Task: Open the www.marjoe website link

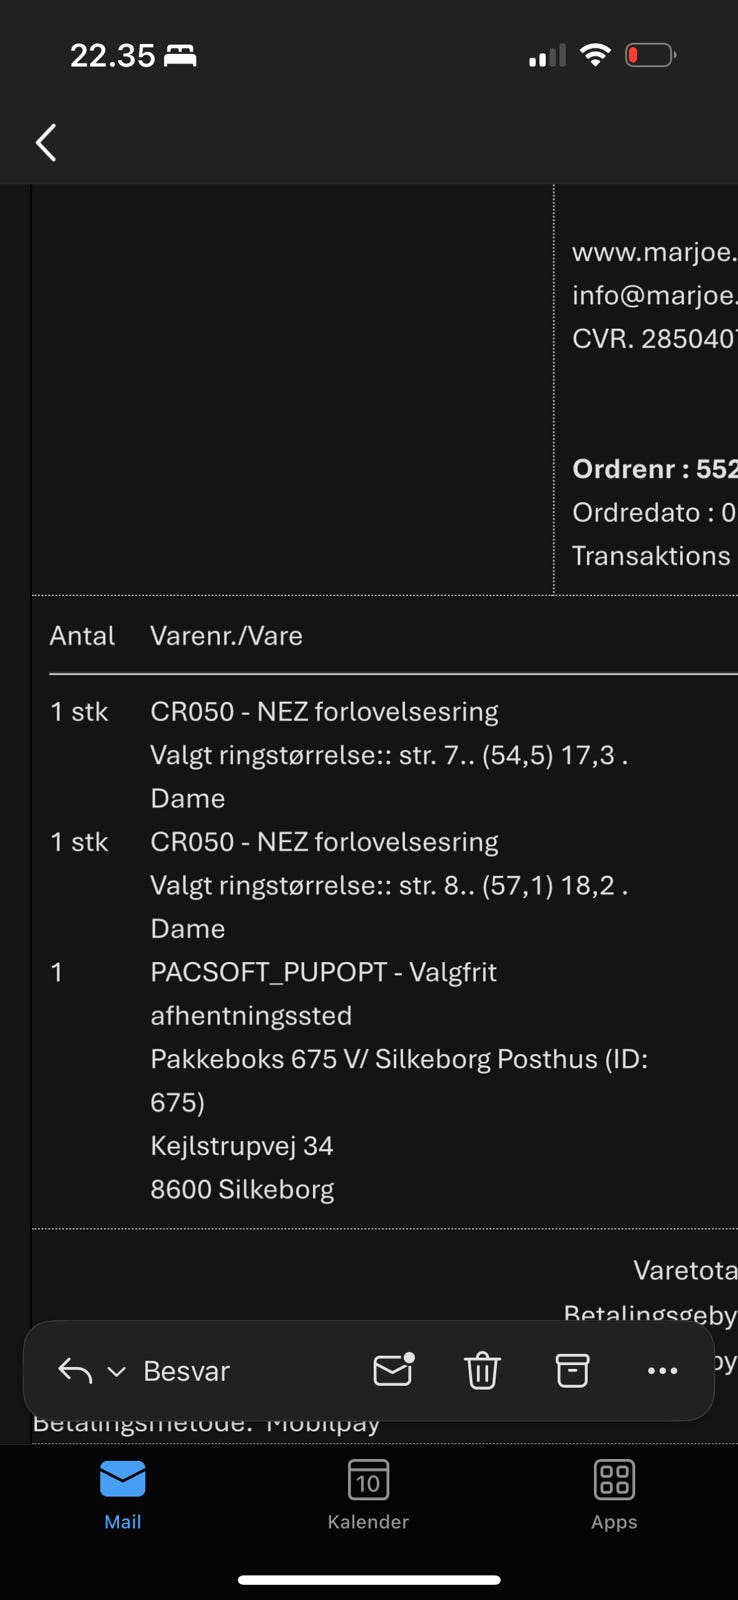Action: tap(653, 252)
